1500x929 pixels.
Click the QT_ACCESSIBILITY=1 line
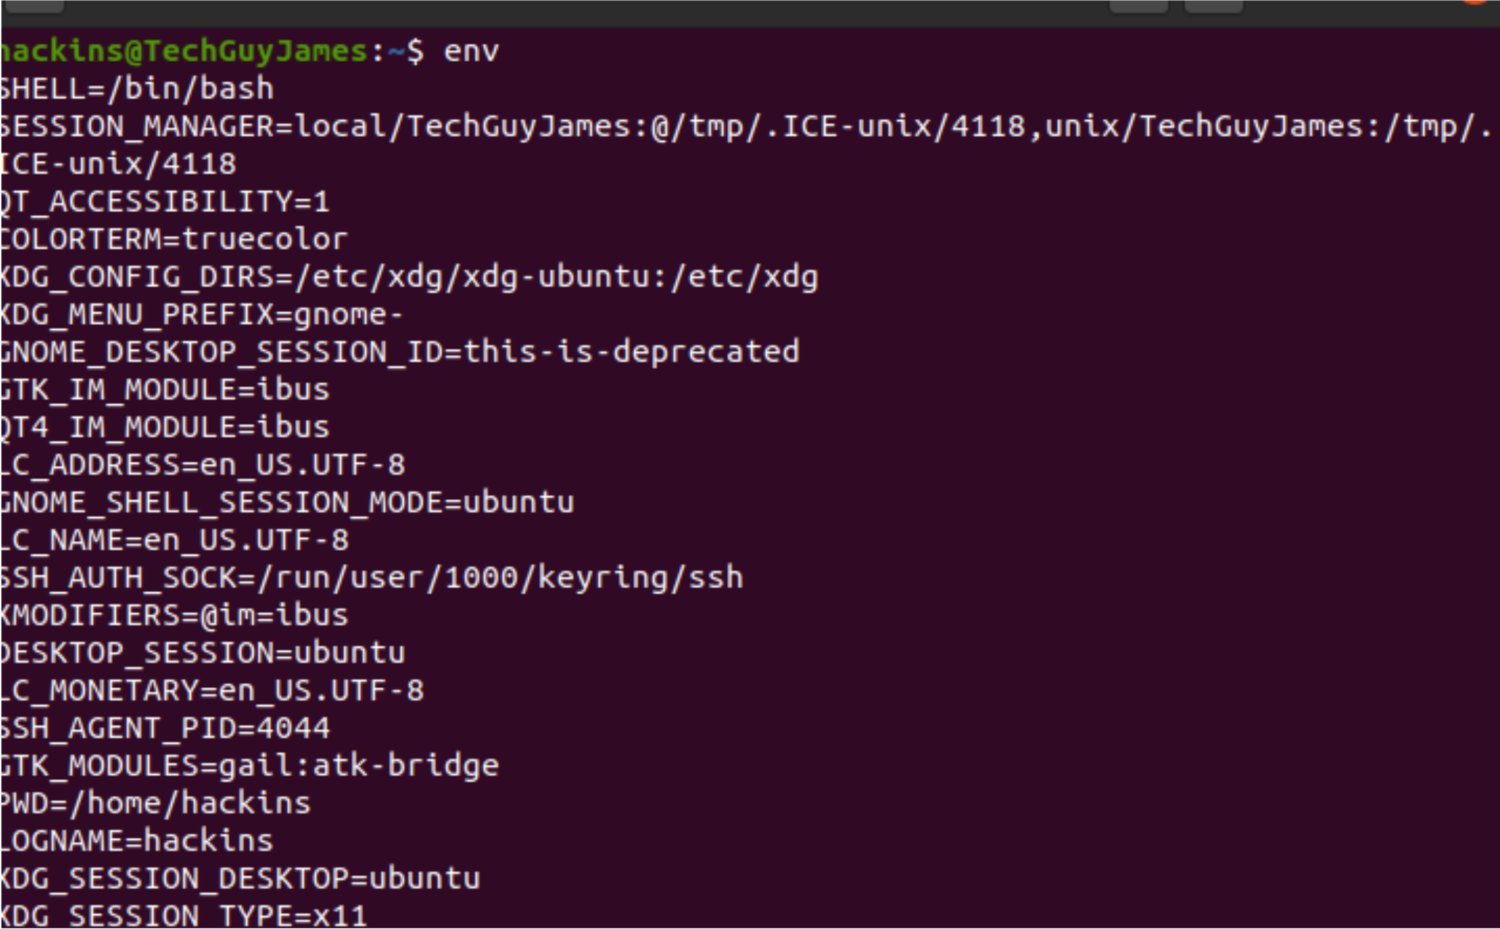165,202
